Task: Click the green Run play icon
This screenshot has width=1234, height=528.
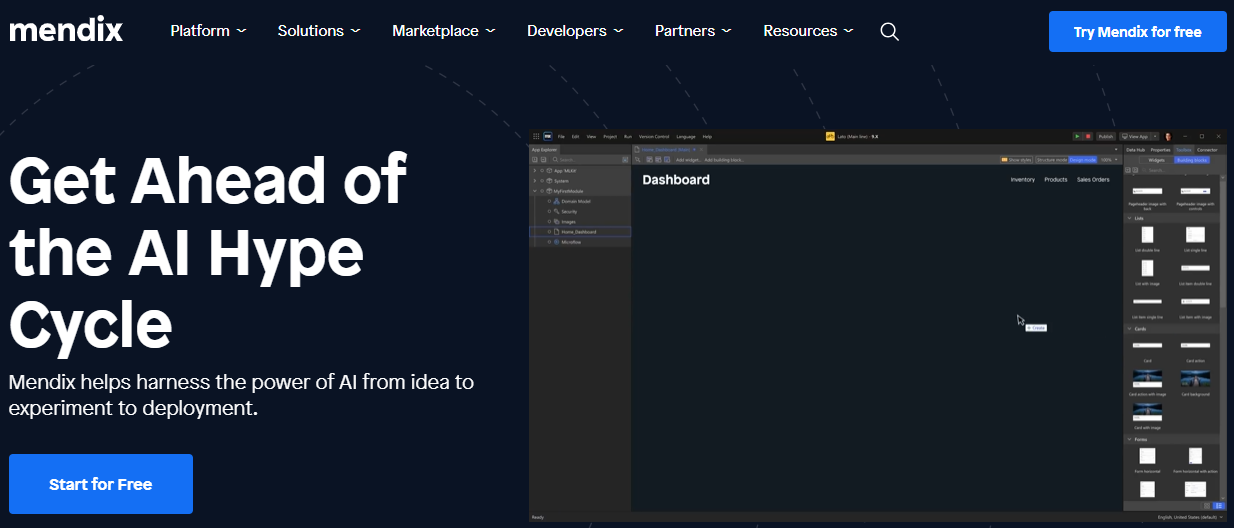Action: point(1077,136)
